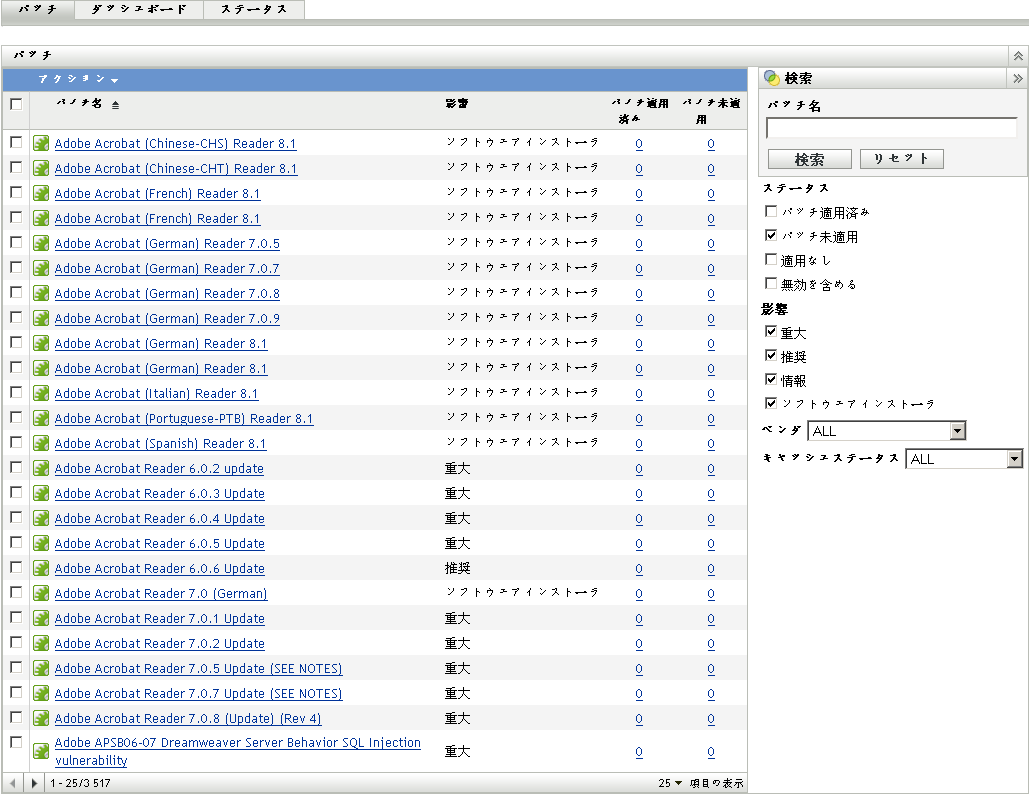This screenshot has height=795, width=1029.
Task: Click the 影響 column header
Action: tap(457, 103)
